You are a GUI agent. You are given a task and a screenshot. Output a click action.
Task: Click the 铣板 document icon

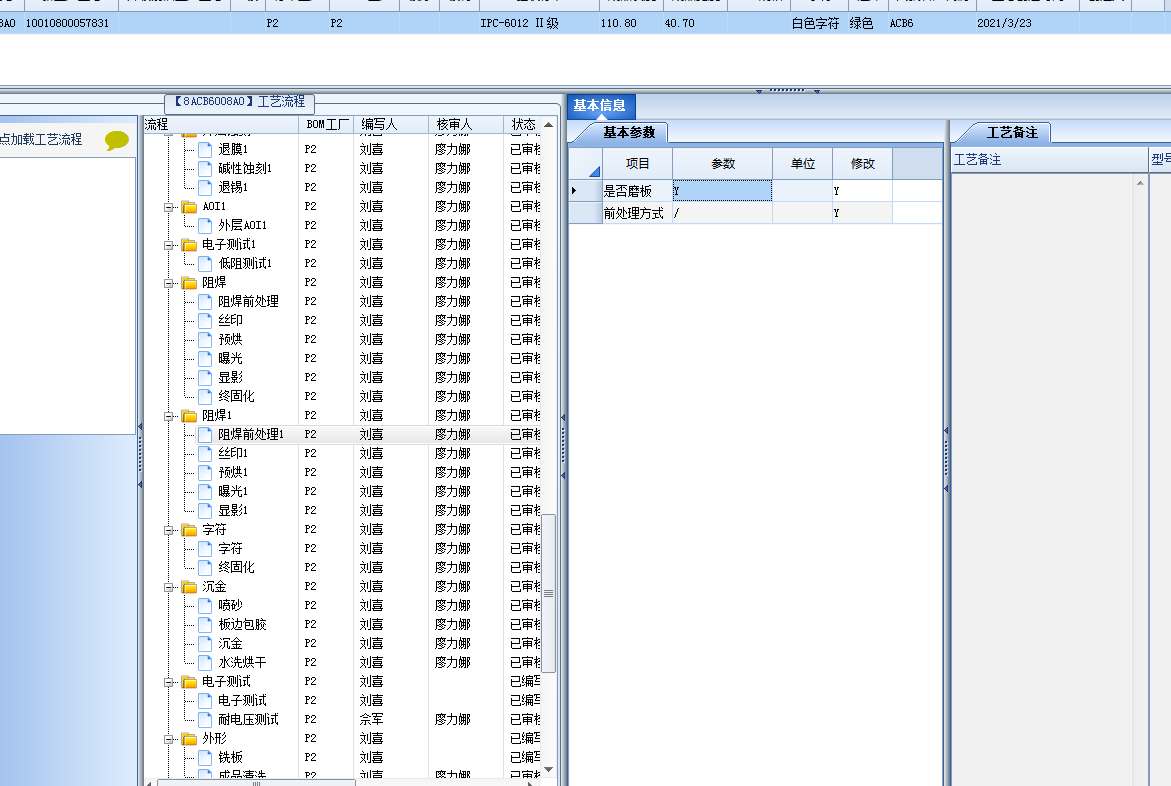[205, 757]
